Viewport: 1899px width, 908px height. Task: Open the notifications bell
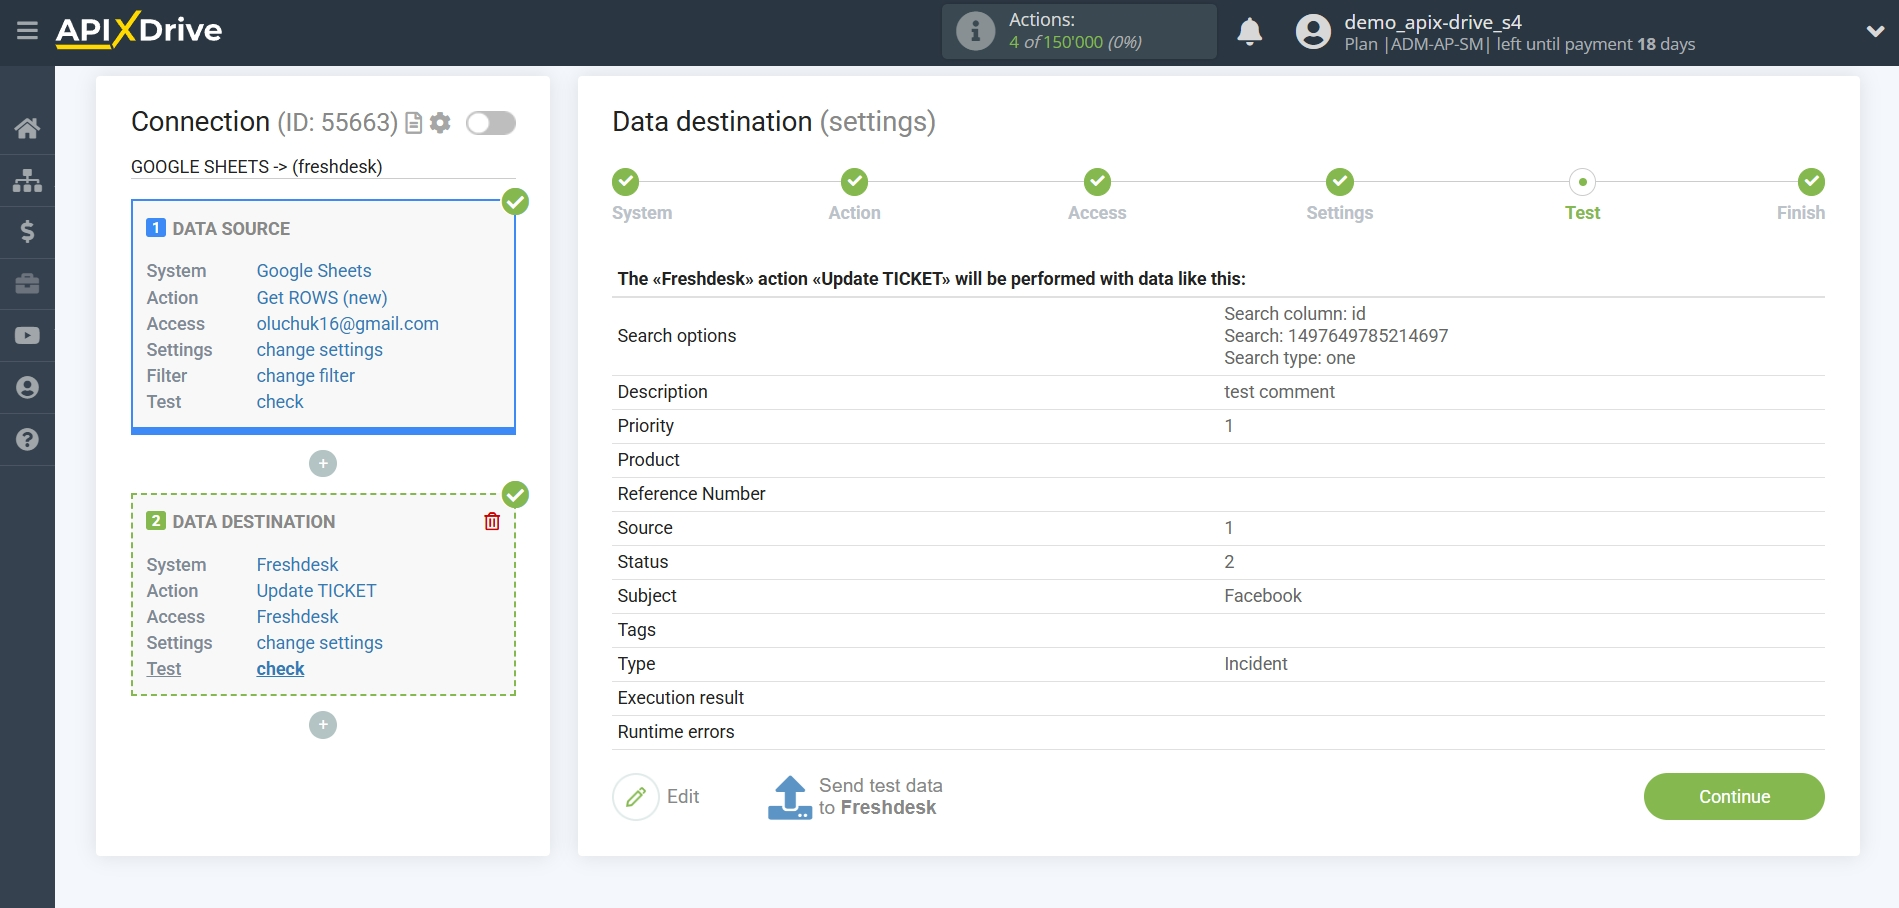pyautogui.click(x=1249, y=32)
